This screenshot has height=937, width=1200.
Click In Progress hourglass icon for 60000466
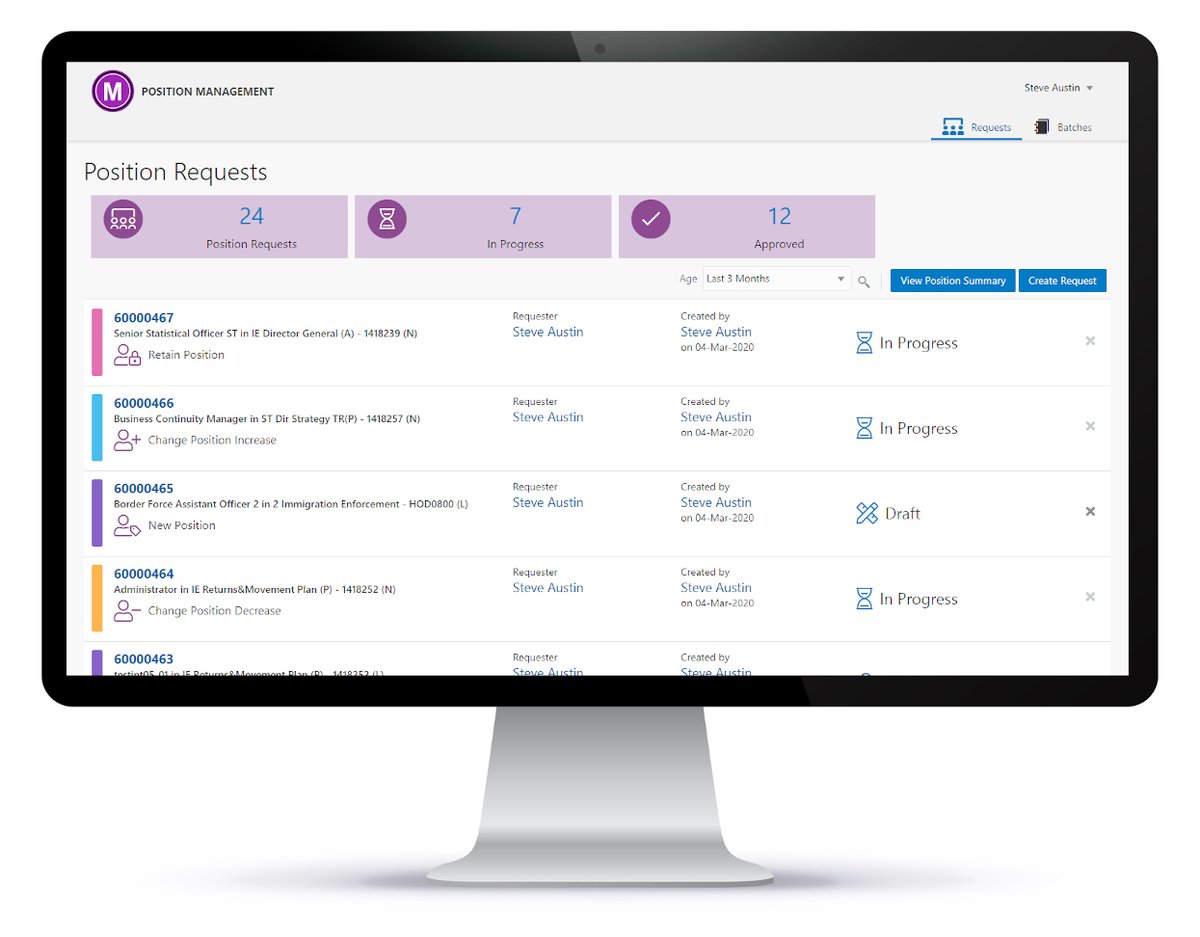[864, 428]
